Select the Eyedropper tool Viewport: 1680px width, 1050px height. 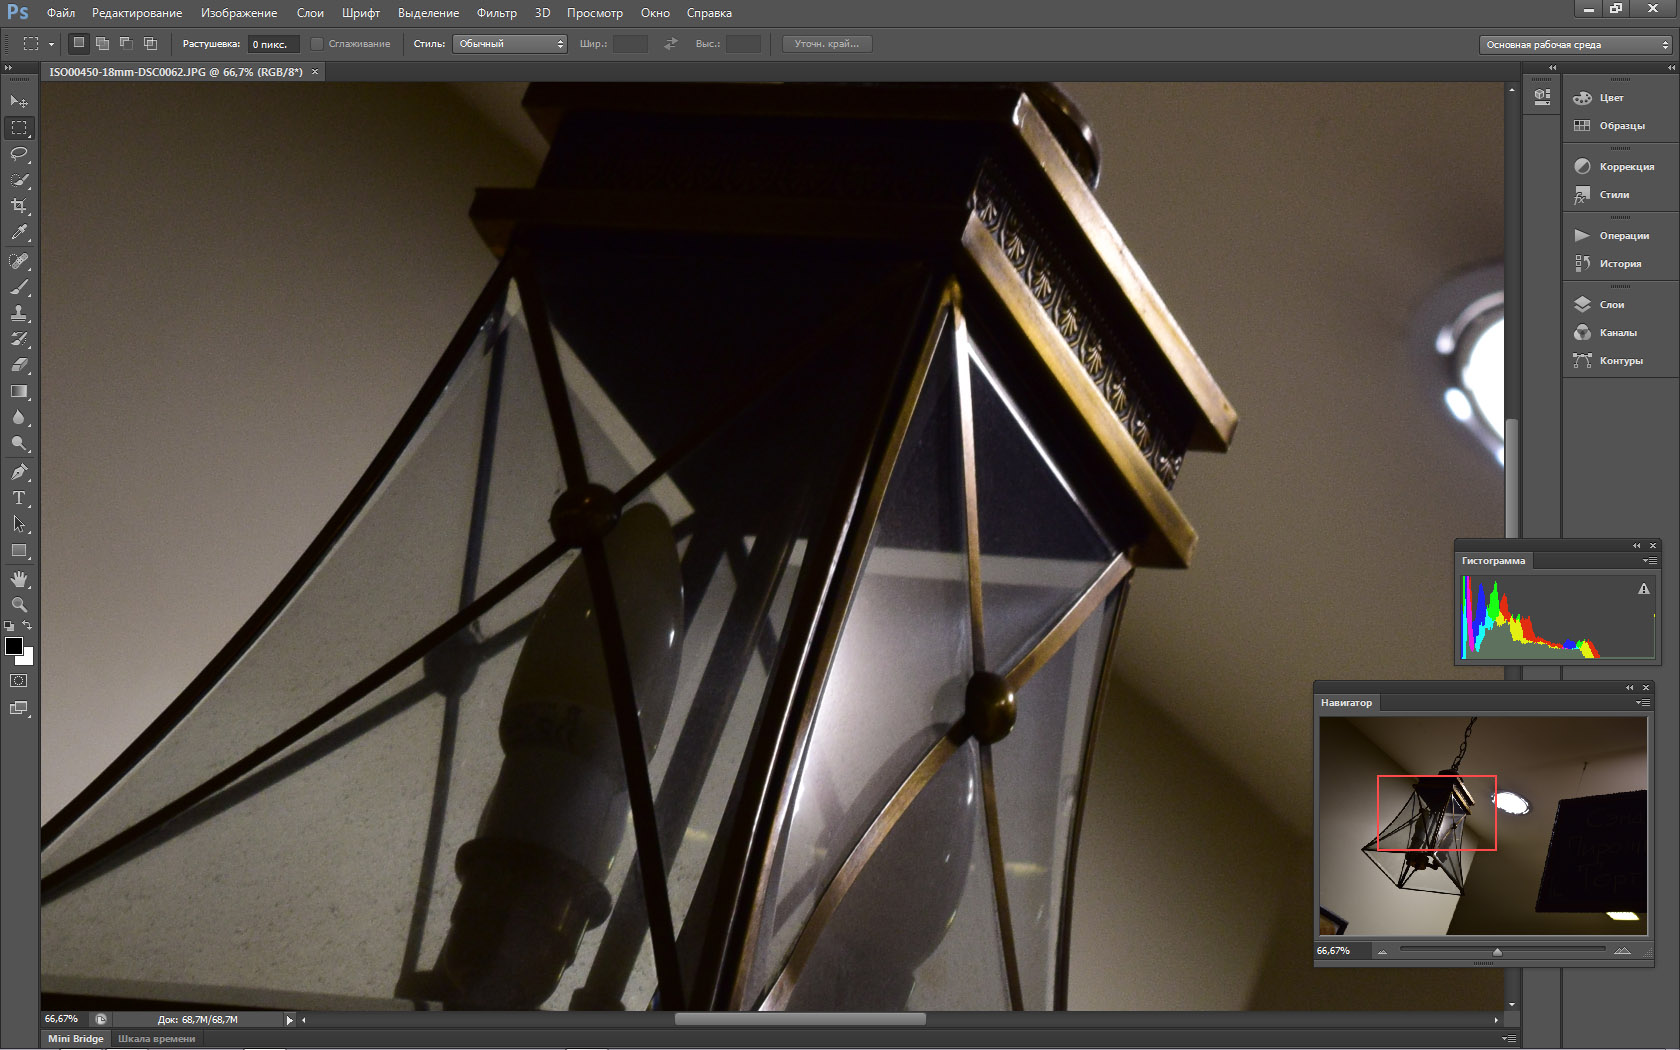[x=19, y=232]
